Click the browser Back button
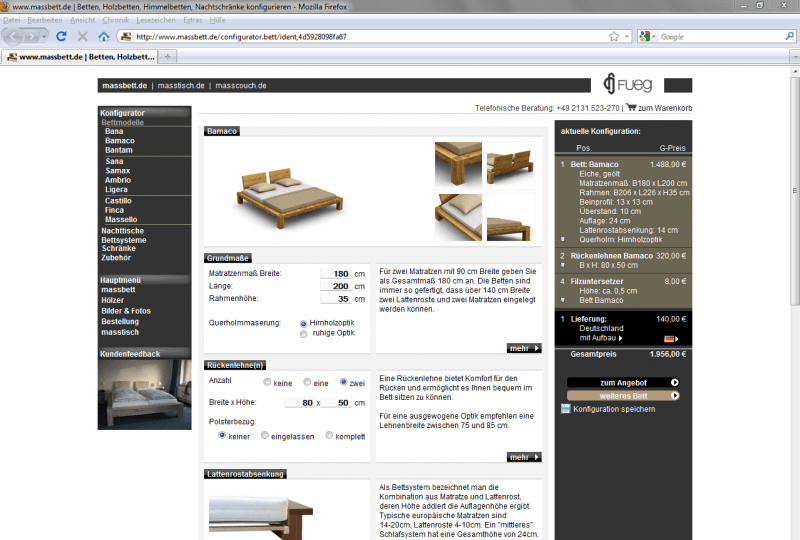Viewport: 800px width, 540px height. click(x=13, y=36)
